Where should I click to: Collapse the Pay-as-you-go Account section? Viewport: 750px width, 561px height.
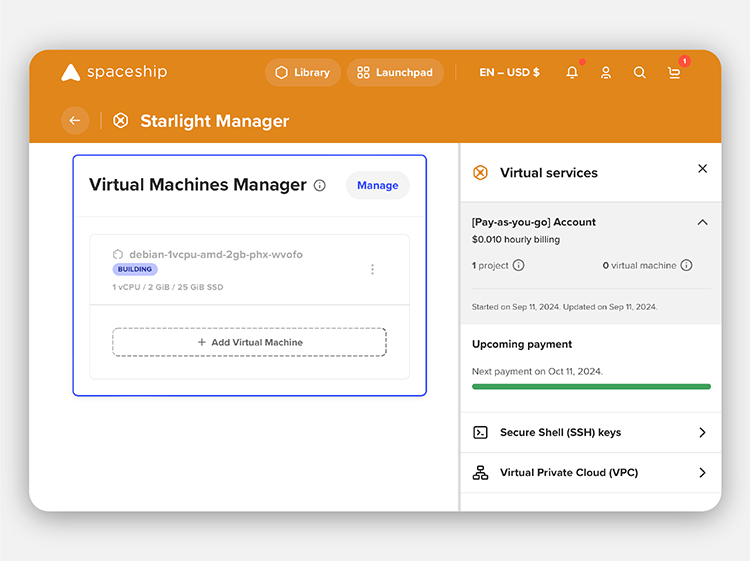pos(702,222)
